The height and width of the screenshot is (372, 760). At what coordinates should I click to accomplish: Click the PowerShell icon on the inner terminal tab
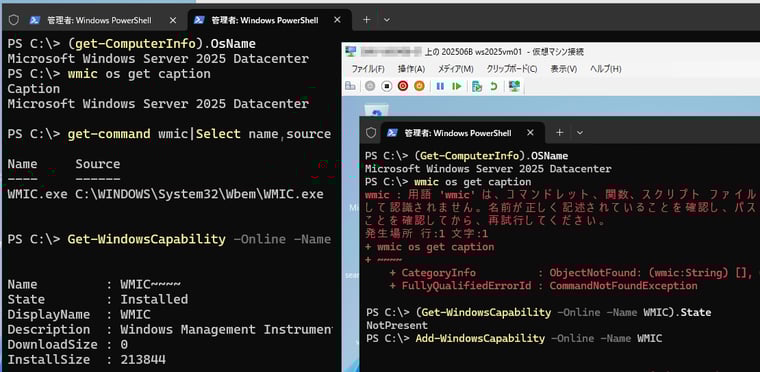click(392, 132)
